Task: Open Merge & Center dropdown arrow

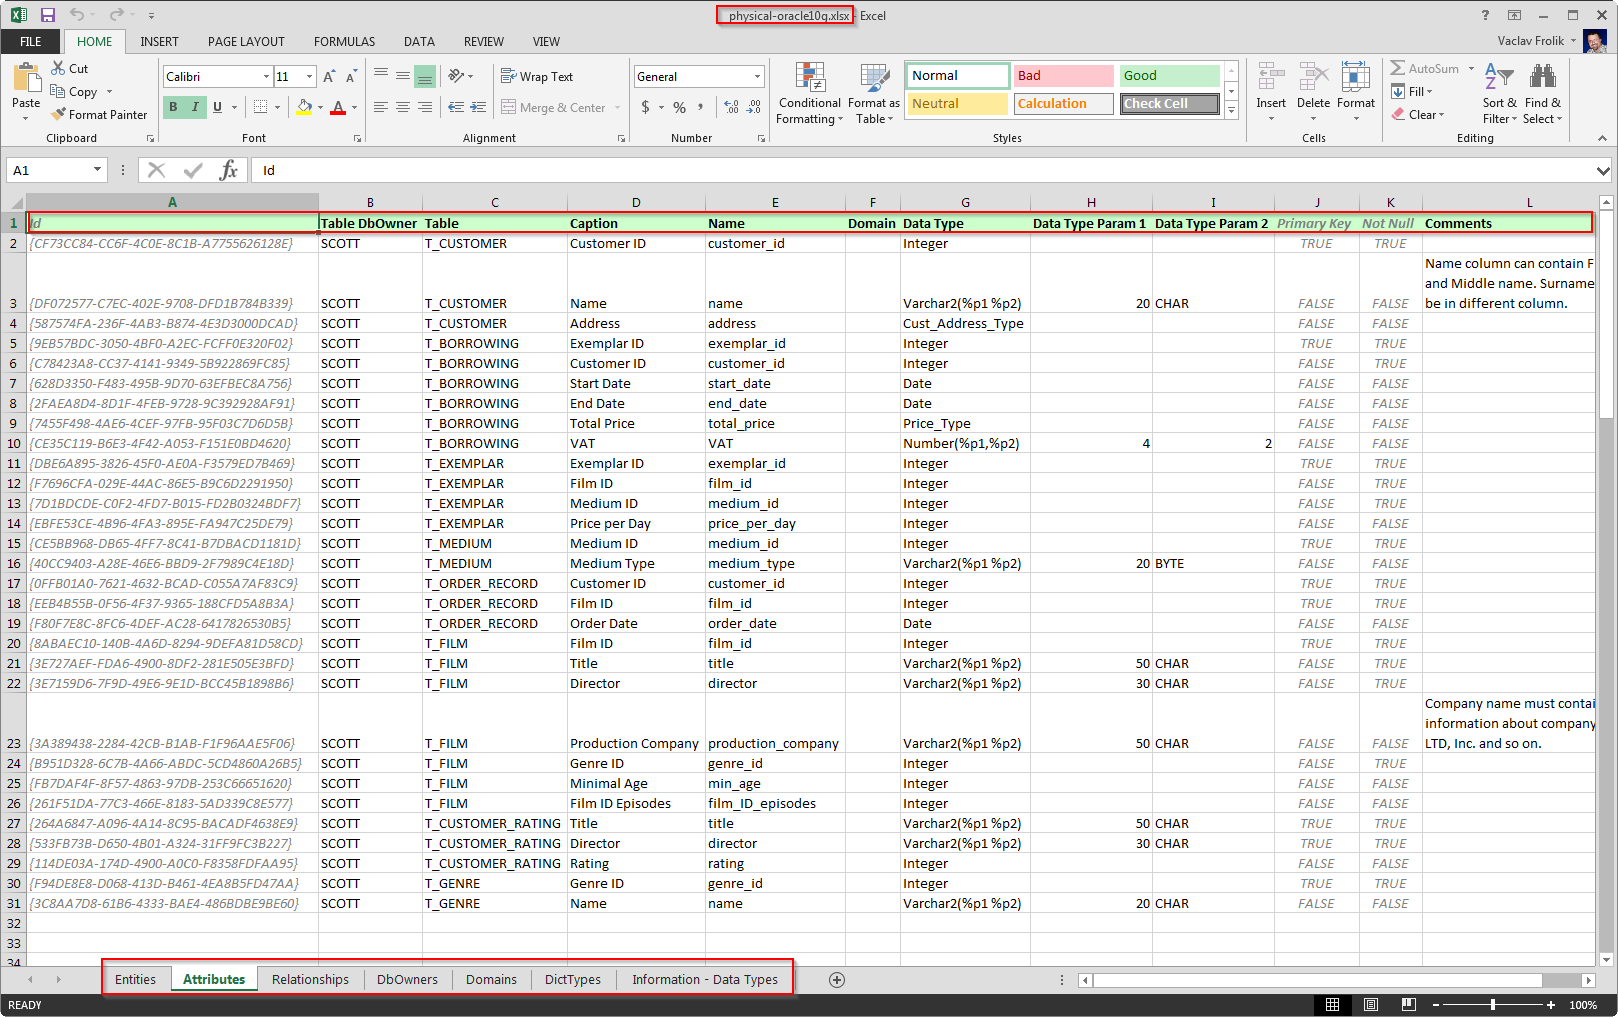Action: pyautogui.click(x=617, y=107)
